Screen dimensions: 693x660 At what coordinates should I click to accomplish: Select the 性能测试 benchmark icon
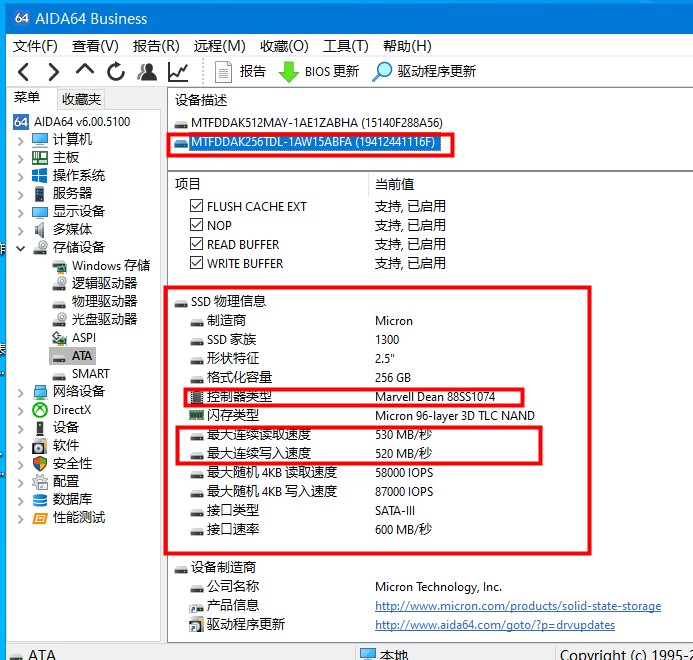[x=40, y=518]
